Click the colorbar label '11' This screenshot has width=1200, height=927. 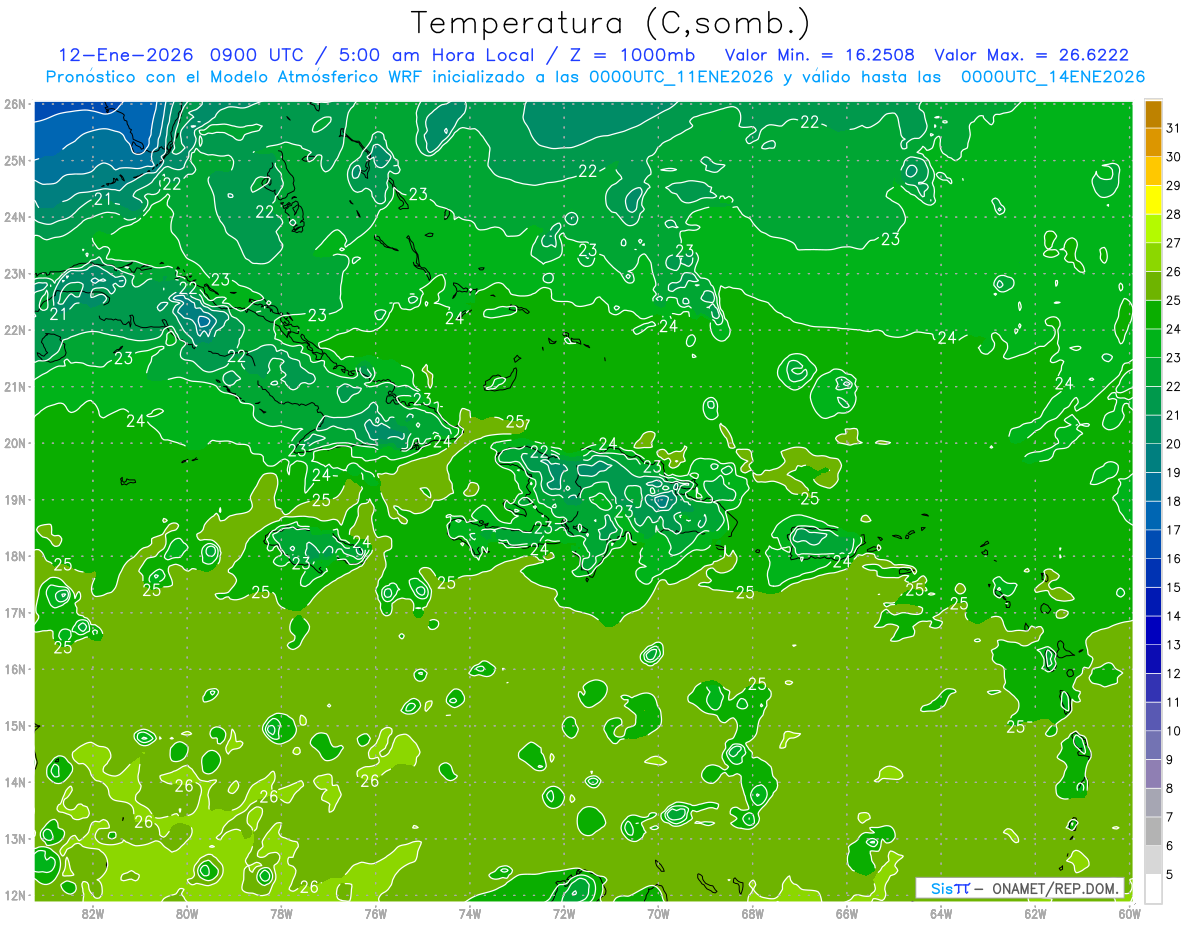coord(1174,703)
